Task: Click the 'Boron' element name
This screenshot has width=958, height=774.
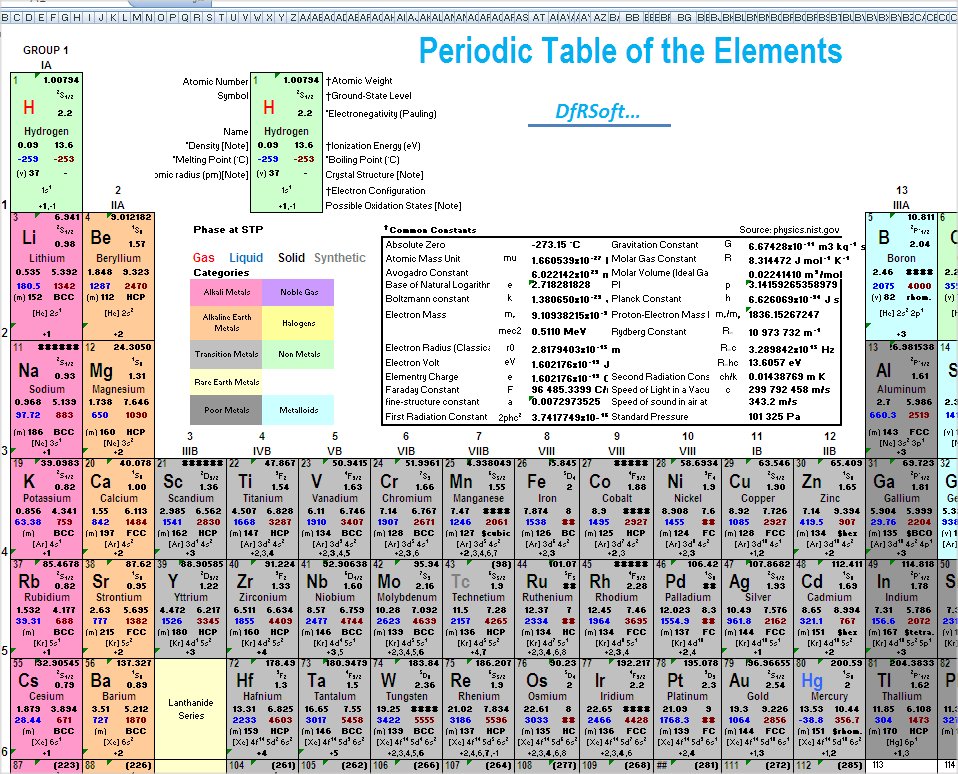Action: (901, 258)
